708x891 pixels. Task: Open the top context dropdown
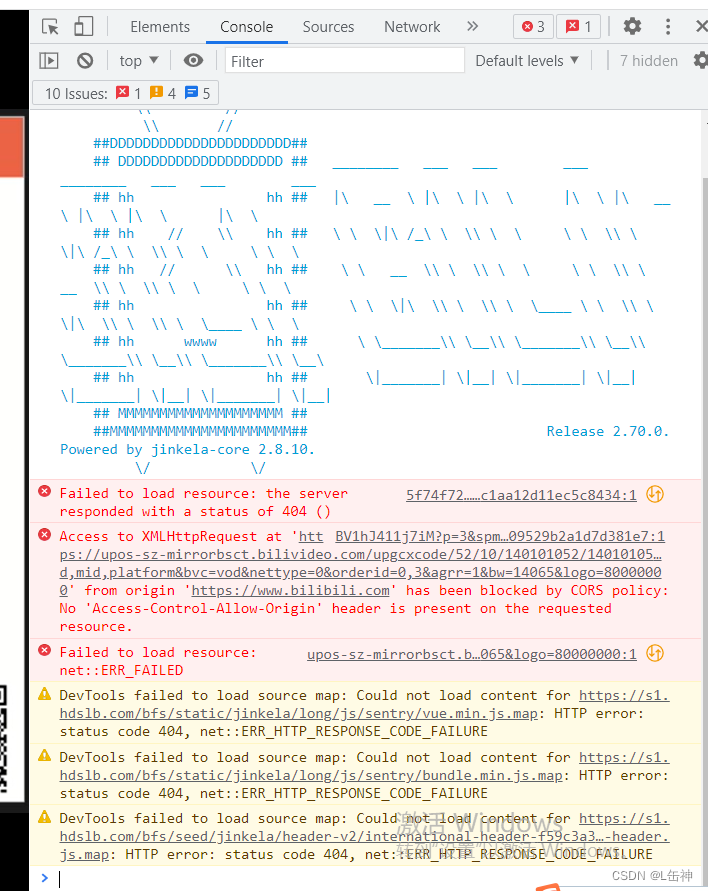pyautogui.click(x=139, y=61)
